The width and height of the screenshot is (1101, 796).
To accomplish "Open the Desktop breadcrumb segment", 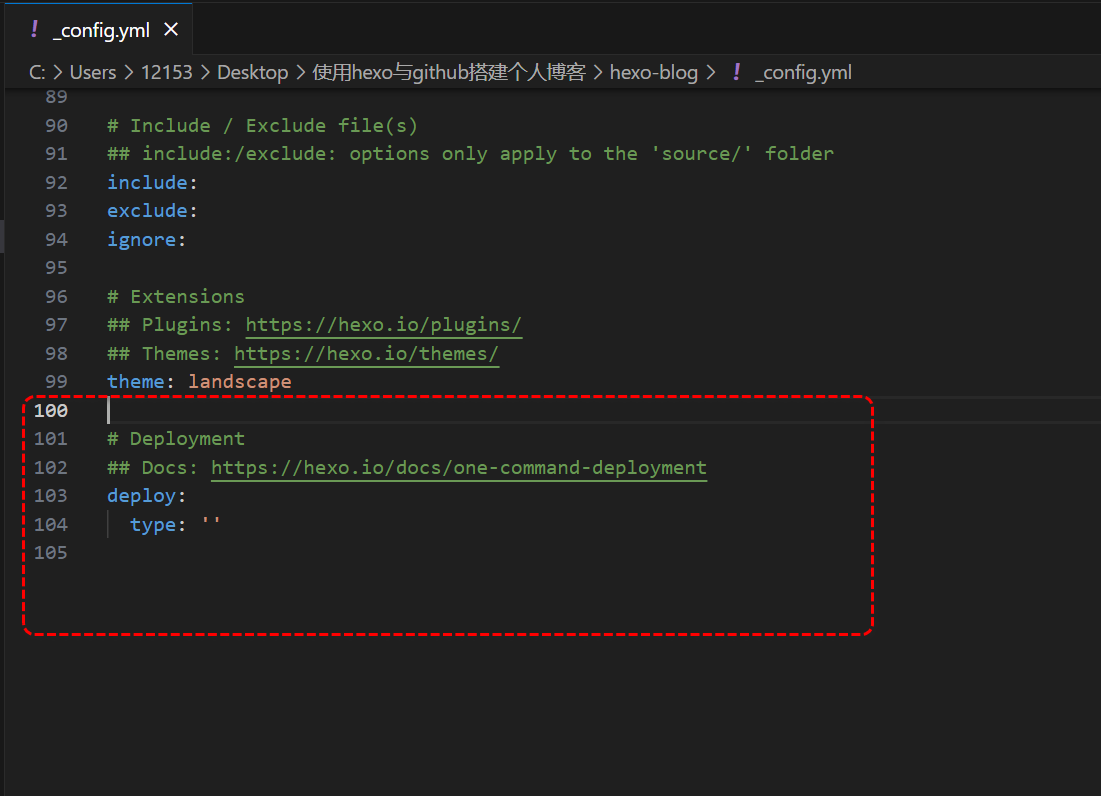I will (x=252, y=72).
